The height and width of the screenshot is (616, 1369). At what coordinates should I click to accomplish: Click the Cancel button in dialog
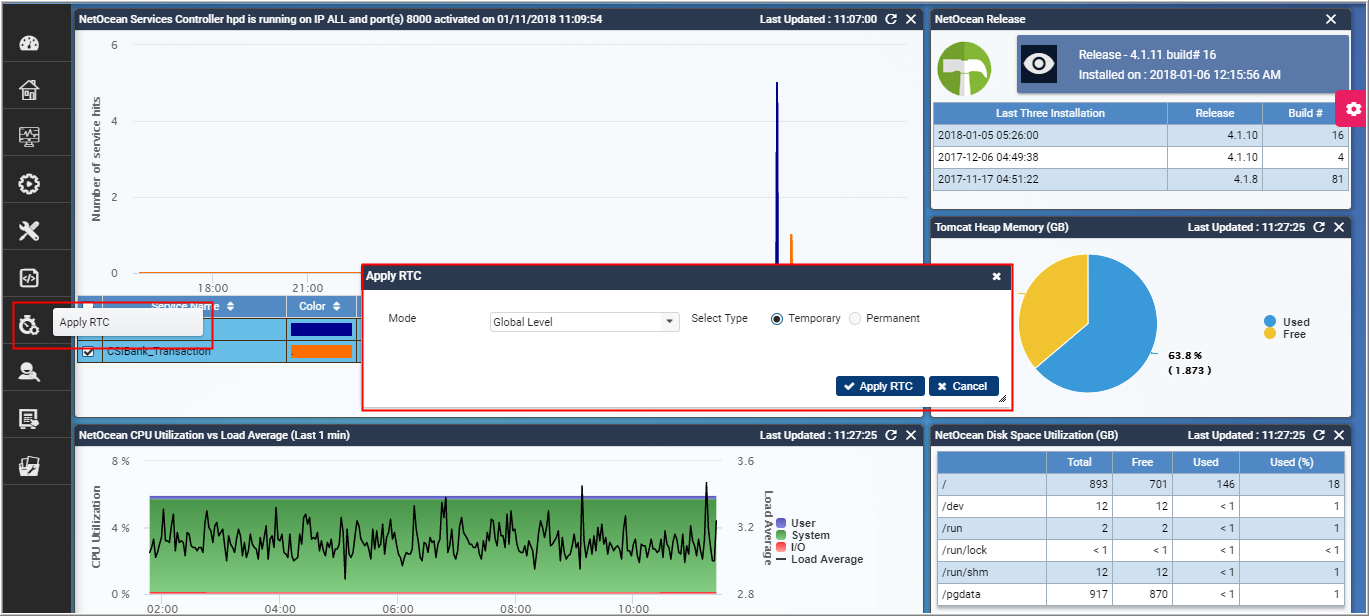tap(964, 386)
